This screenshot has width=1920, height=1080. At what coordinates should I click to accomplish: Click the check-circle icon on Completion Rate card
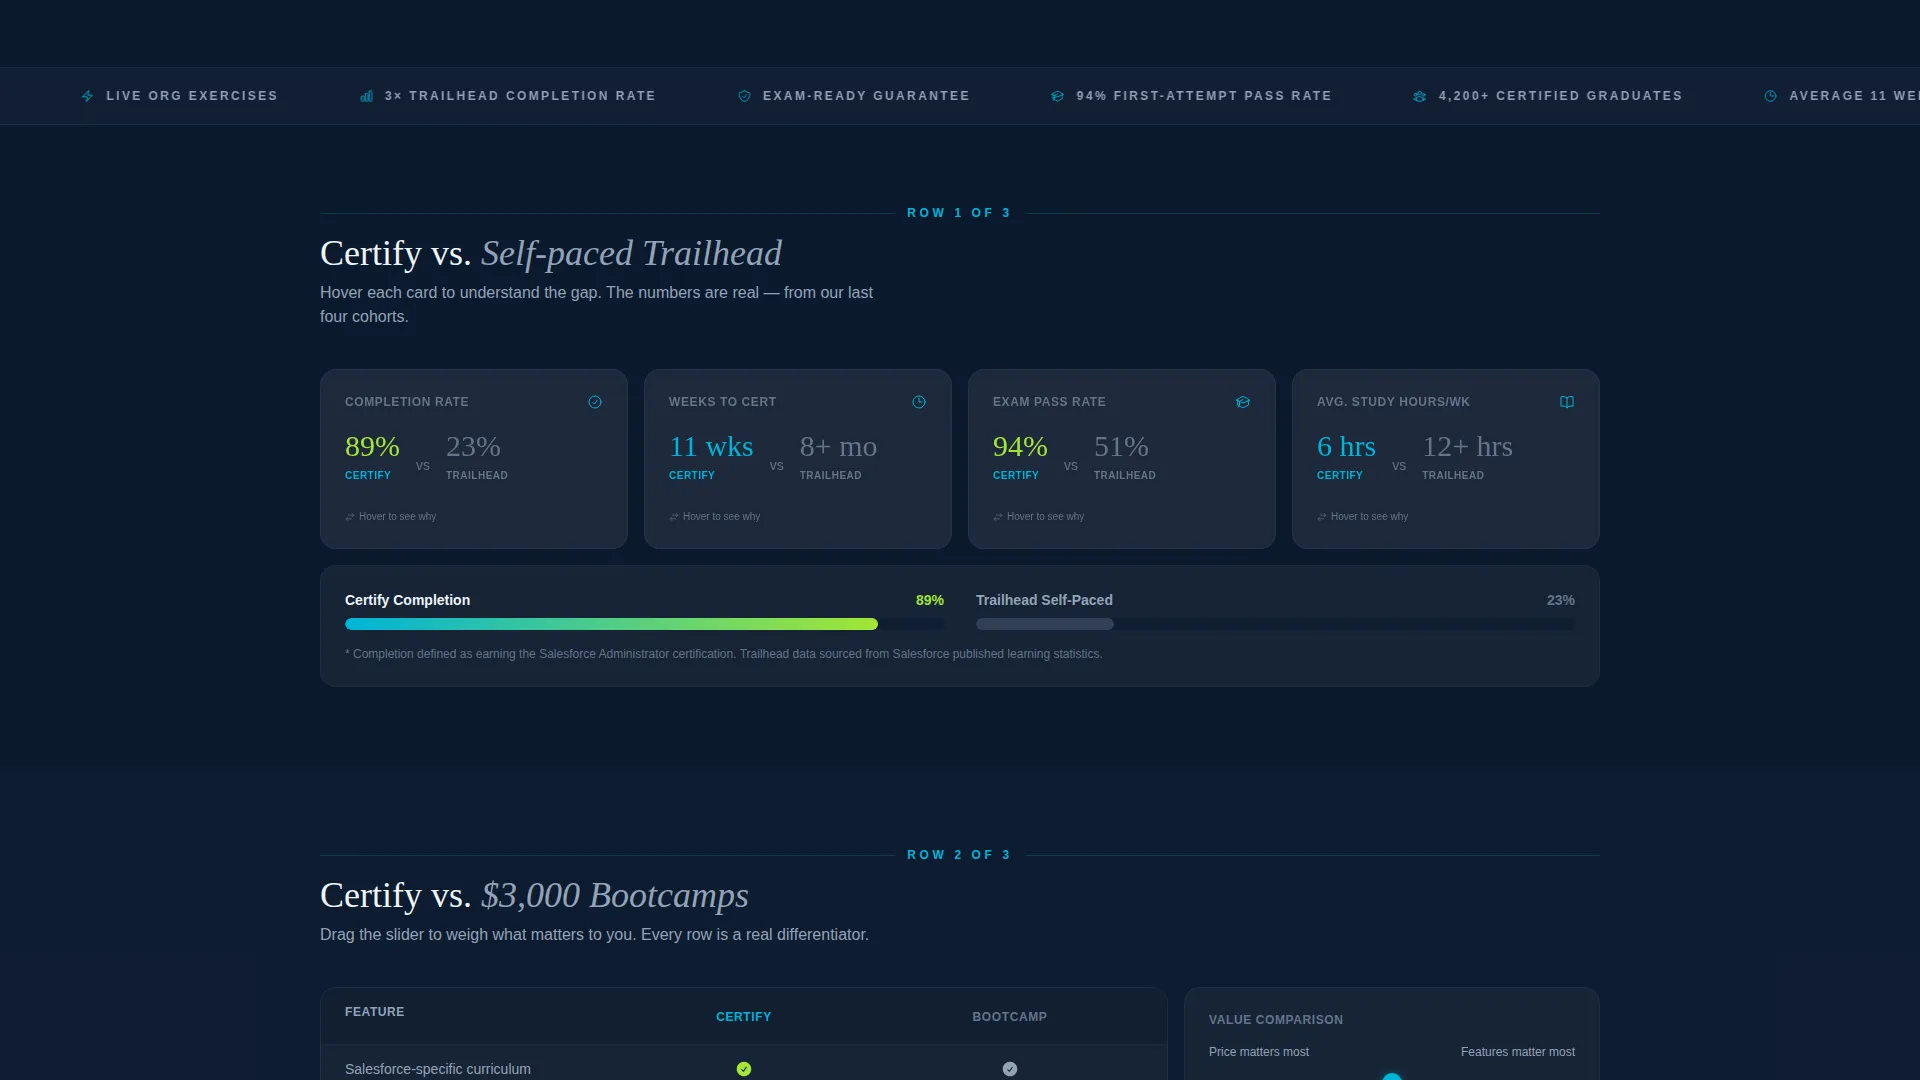click(x=595, y=402)
